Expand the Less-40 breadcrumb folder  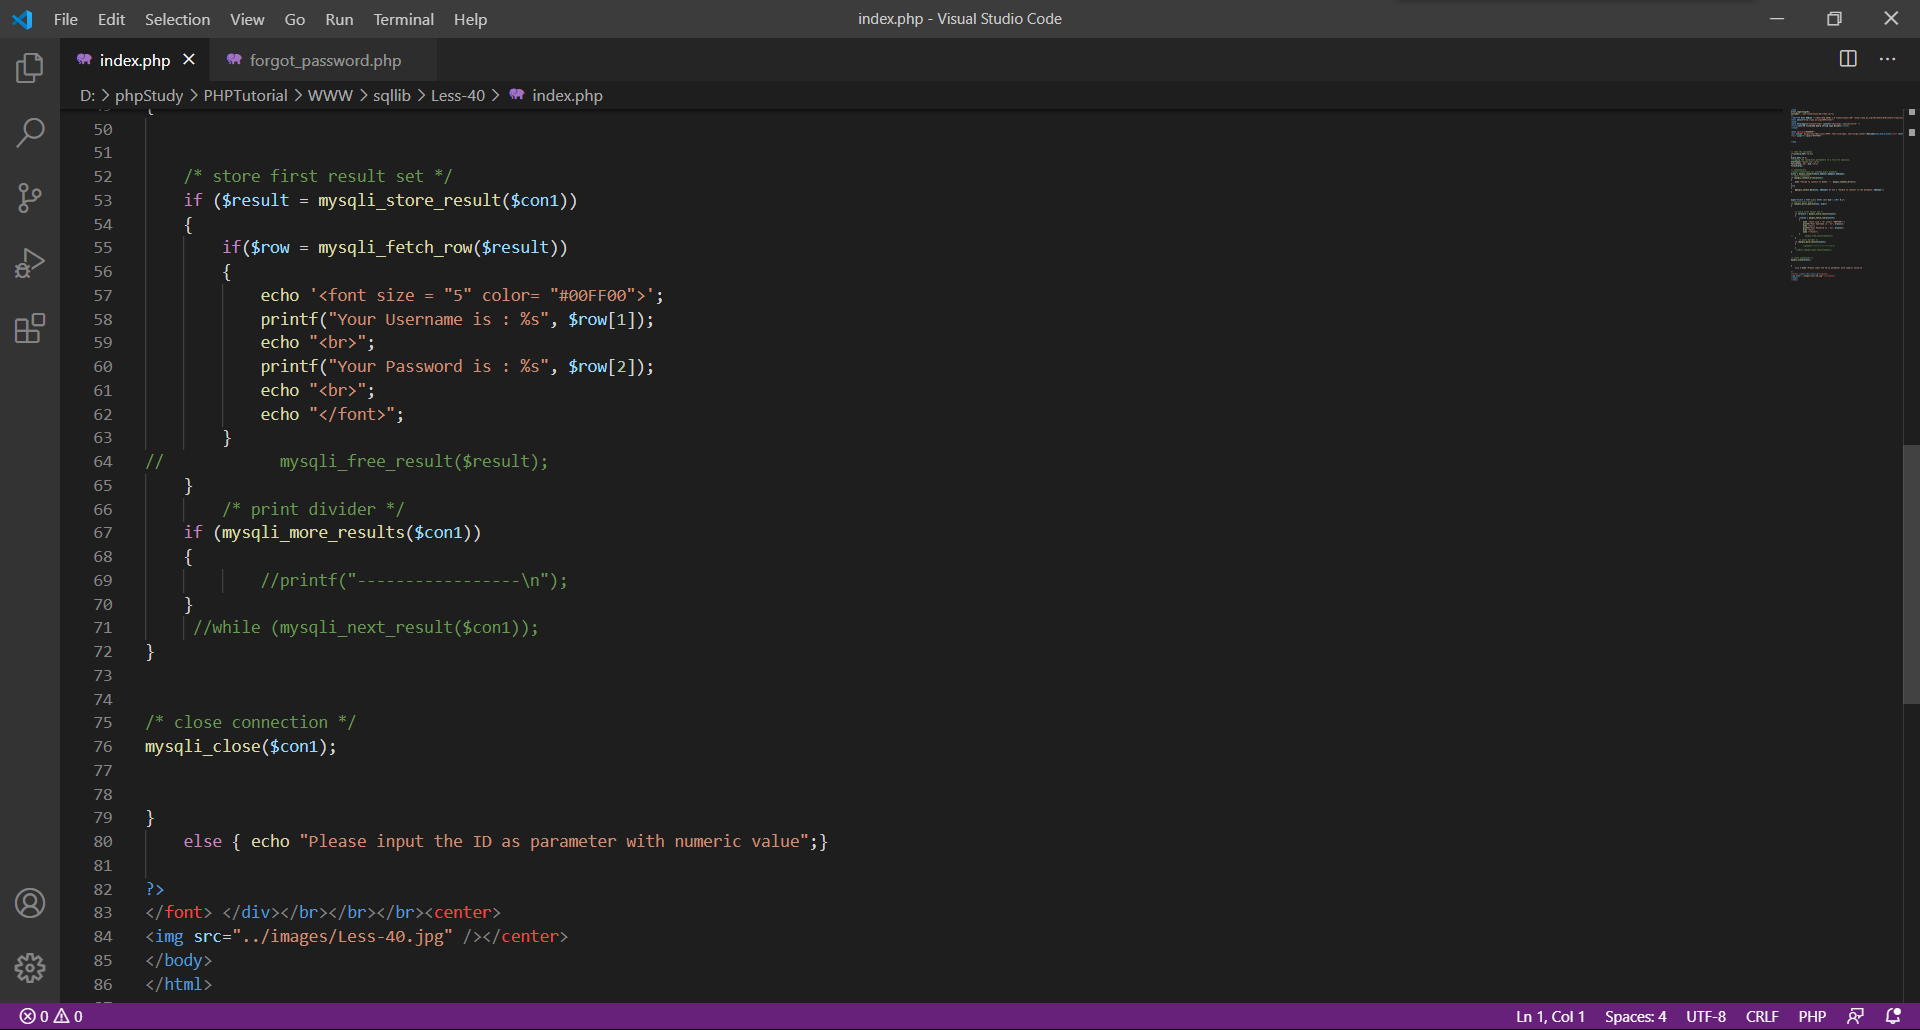pyautogui.click(x=457, y=95)
